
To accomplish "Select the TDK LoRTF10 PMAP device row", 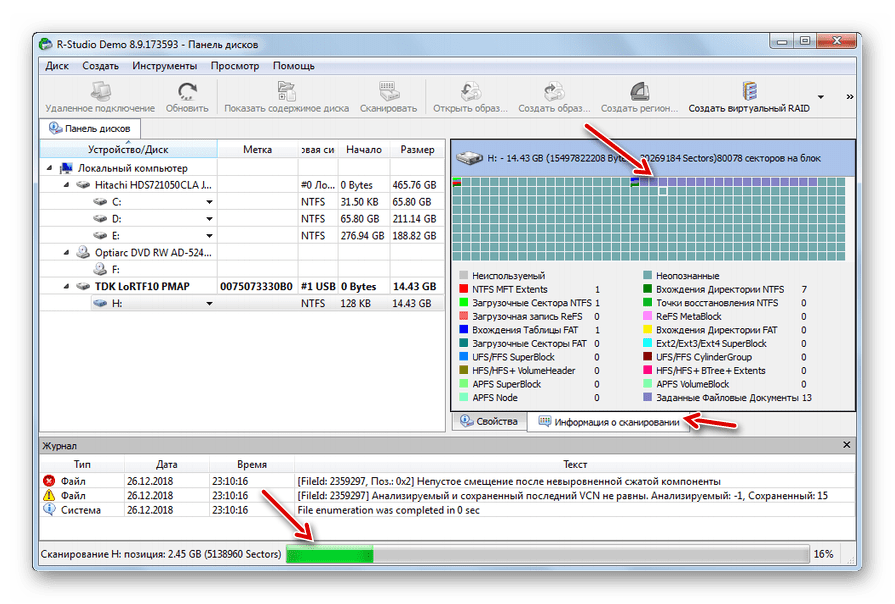I will tap(242, 286).
